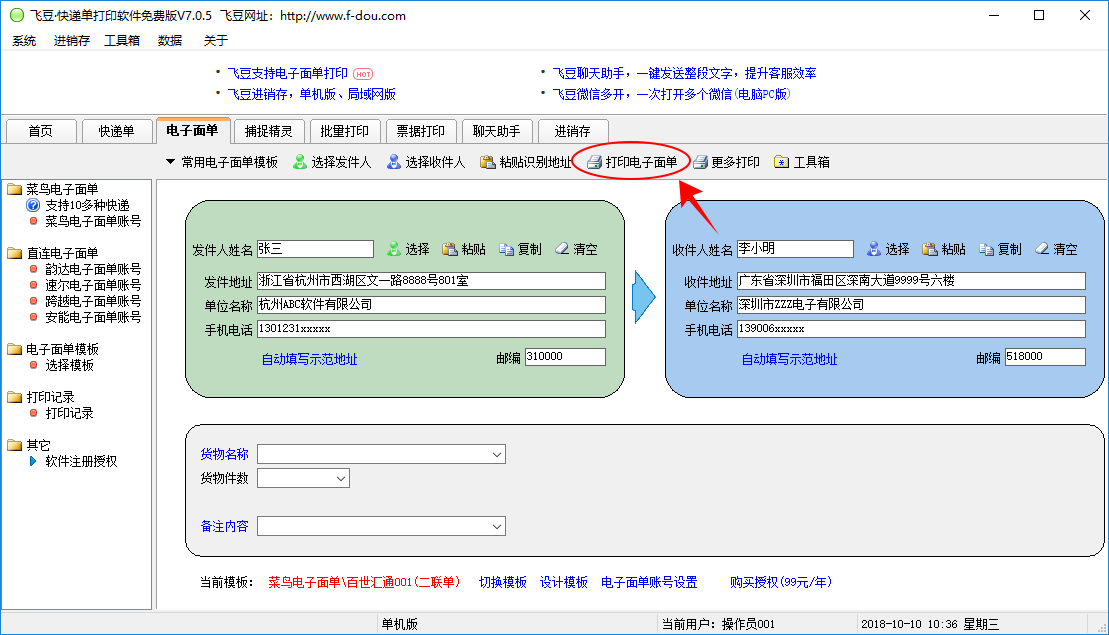
Task: Switch to the 批量打印 tab
Action: [344, 132]
